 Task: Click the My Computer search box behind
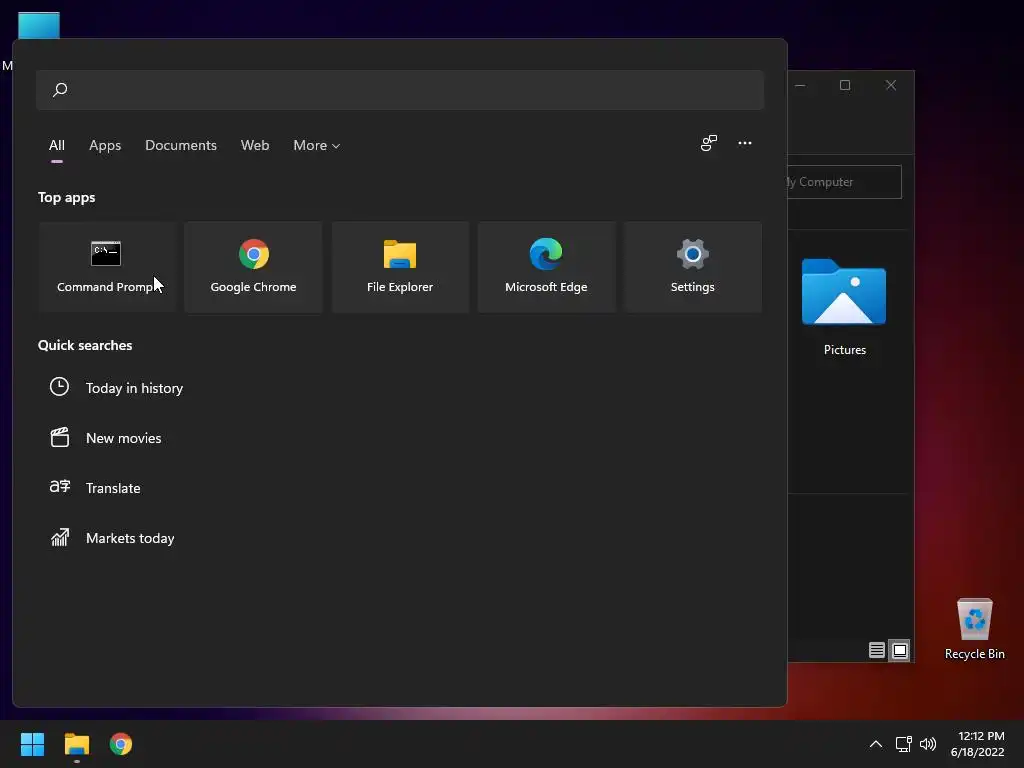coord(844,182)
